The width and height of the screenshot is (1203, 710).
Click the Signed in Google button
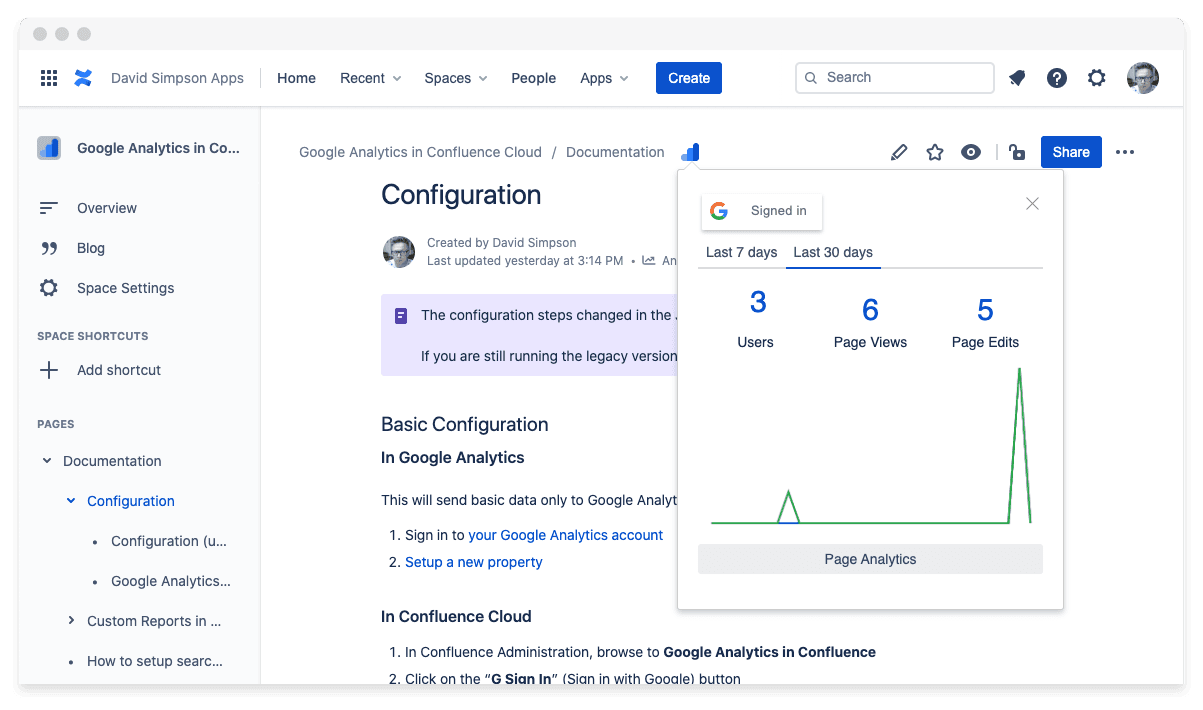[762, 211]
